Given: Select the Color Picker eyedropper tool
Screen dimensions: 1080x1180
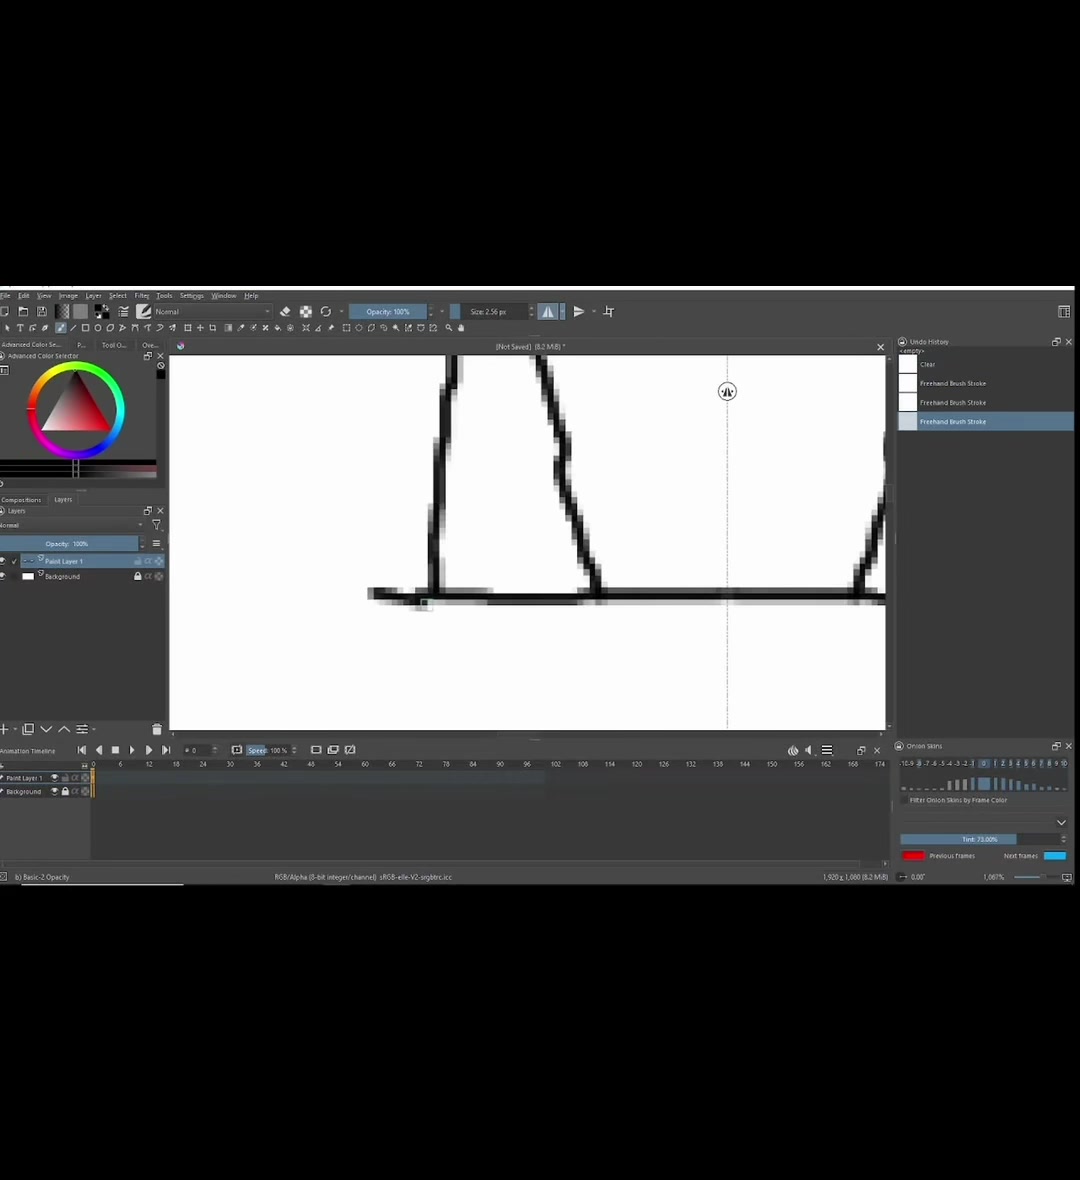Looking at the screenshot, I should pyautogui.click(x=241, y=328).
